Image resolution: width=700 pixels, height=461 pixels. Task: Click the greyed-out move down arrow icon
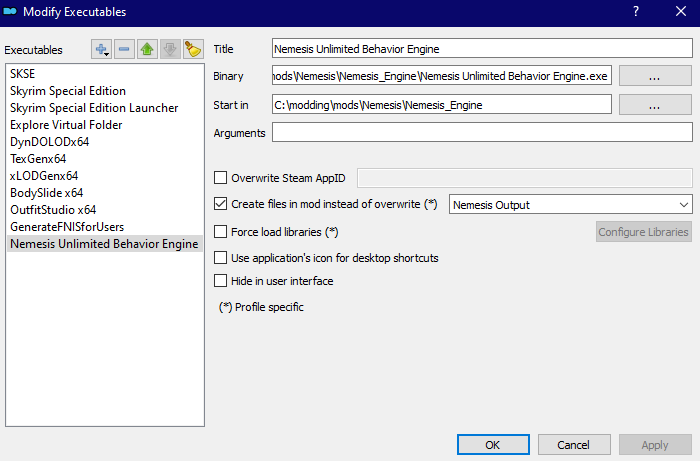(170, 49)
